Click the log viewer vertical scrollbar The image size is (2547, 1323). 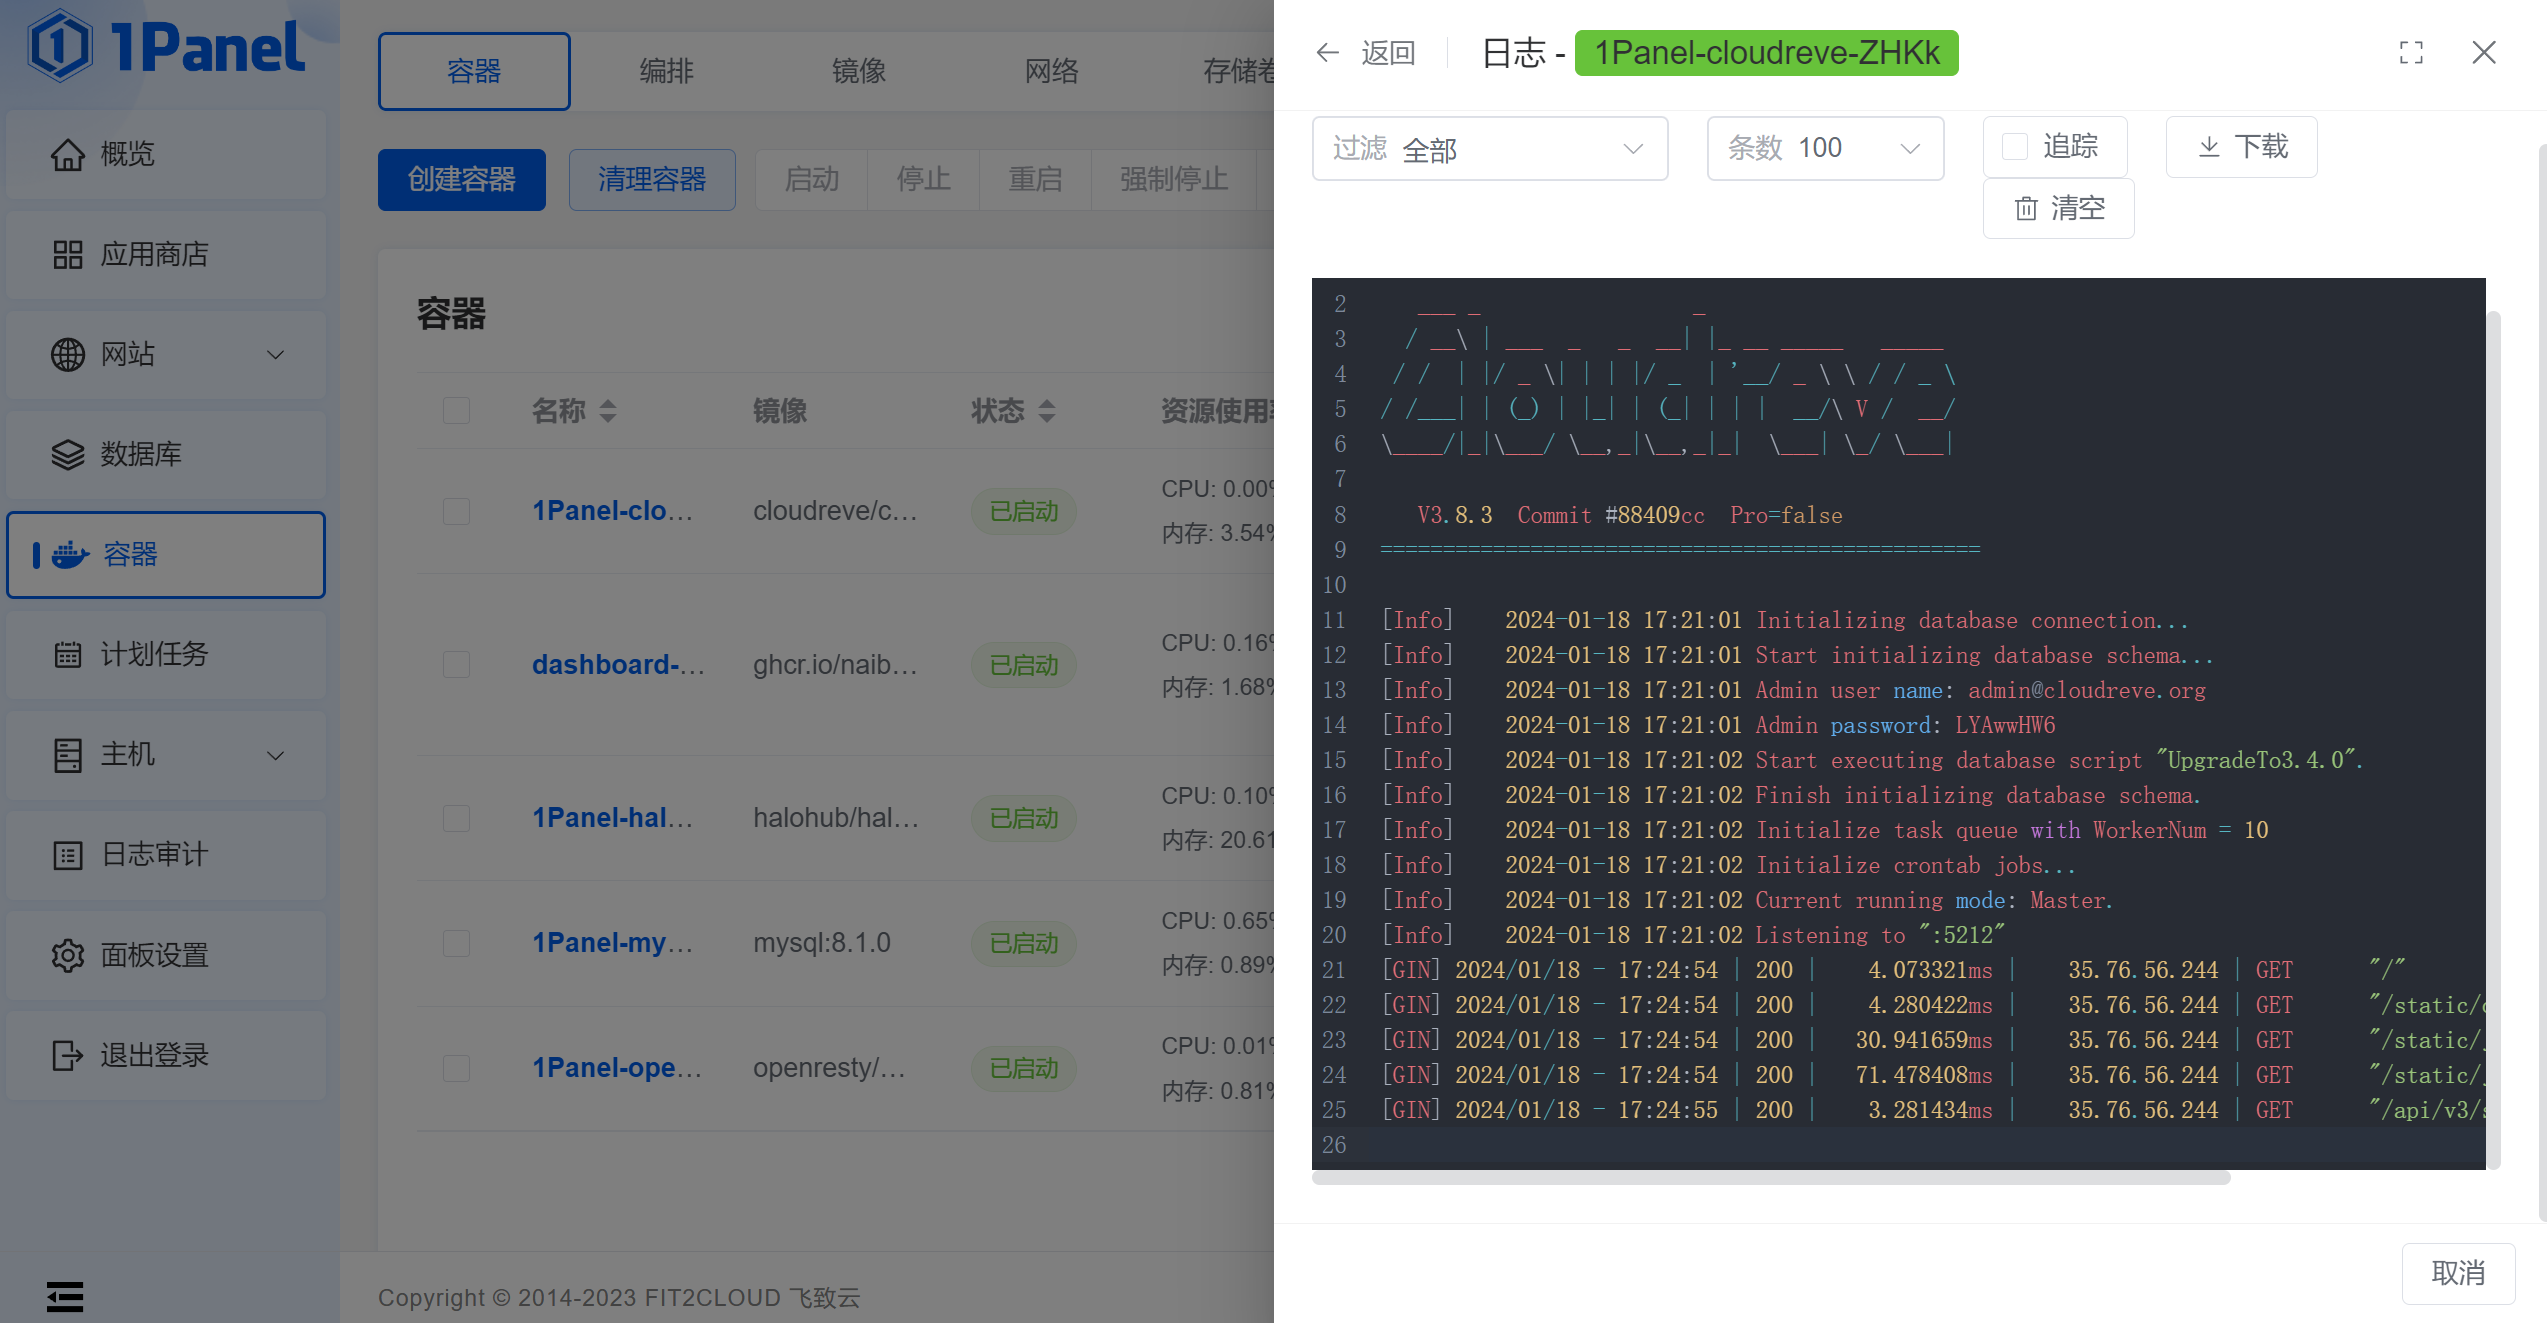coord(2494,740)
